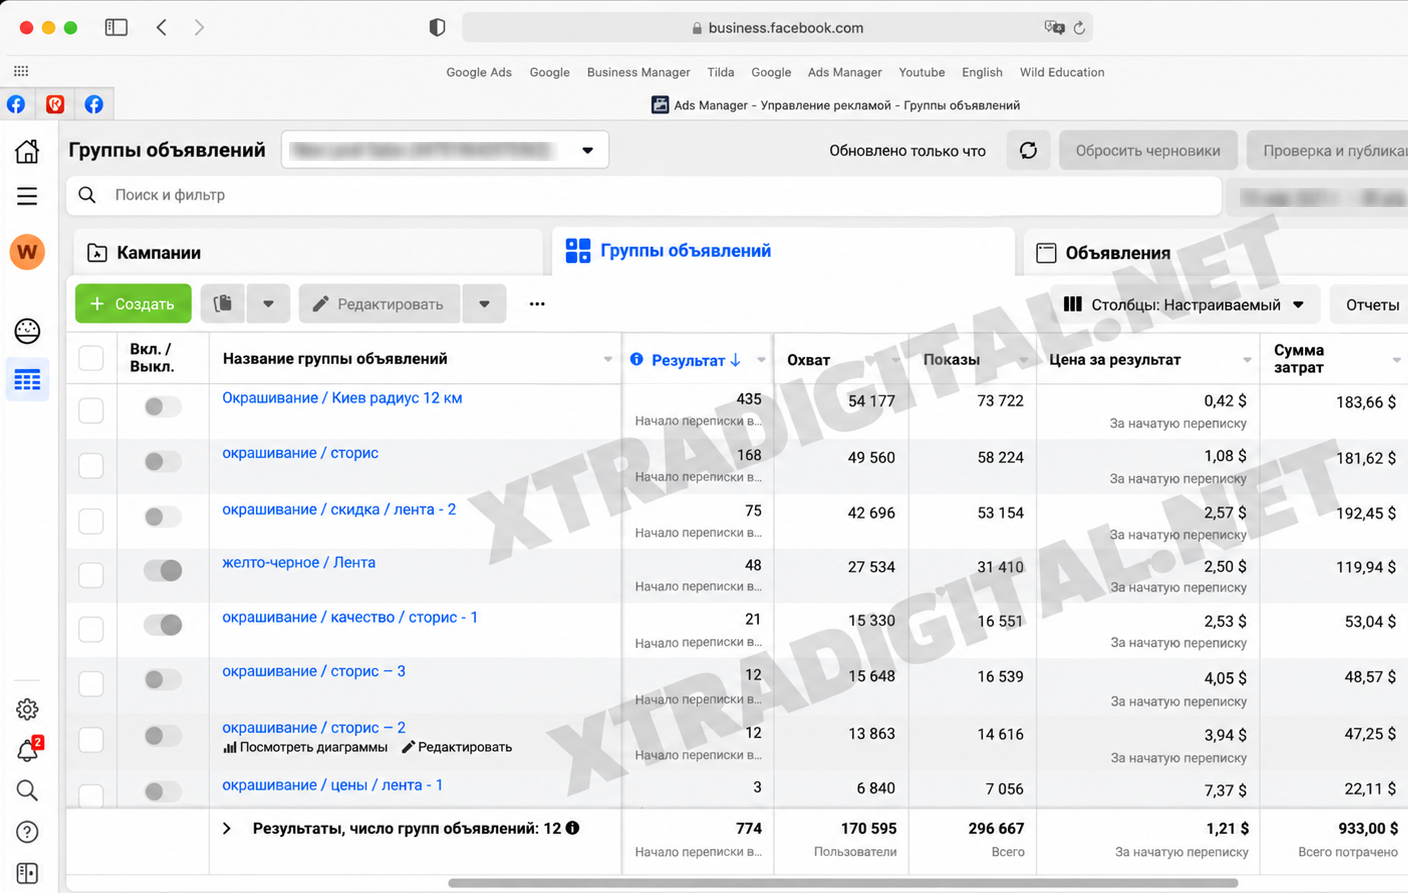Click the Поиск и фильтр search field
Screen dimensions: 1408x893
pyautogui.click(x=644, y=195)
